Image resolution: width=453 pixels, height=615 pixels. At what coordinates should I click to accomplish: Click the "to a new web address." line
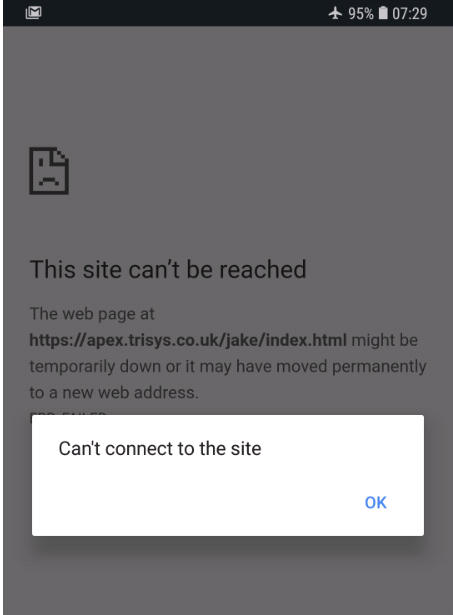point(114,393)
